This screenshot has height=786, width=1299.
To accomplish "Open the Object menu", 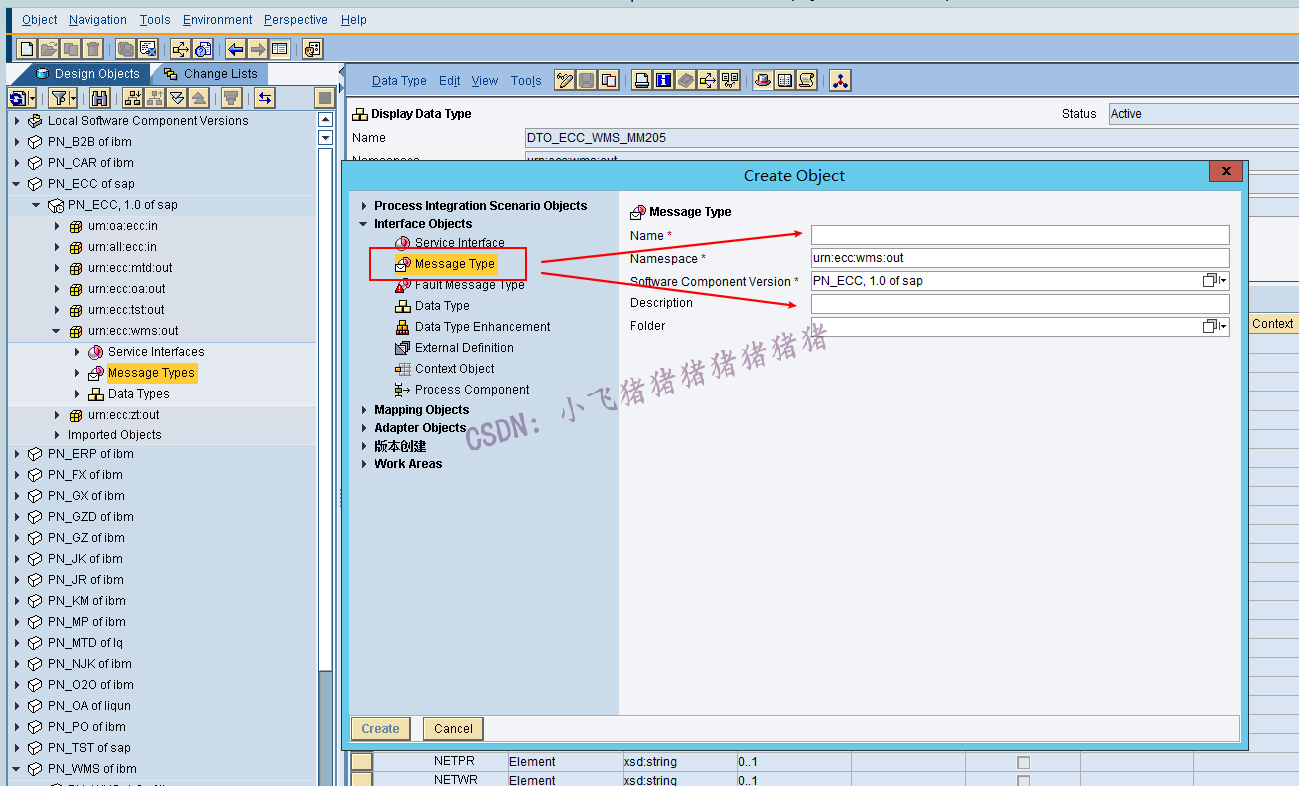I will coord(40,20).
